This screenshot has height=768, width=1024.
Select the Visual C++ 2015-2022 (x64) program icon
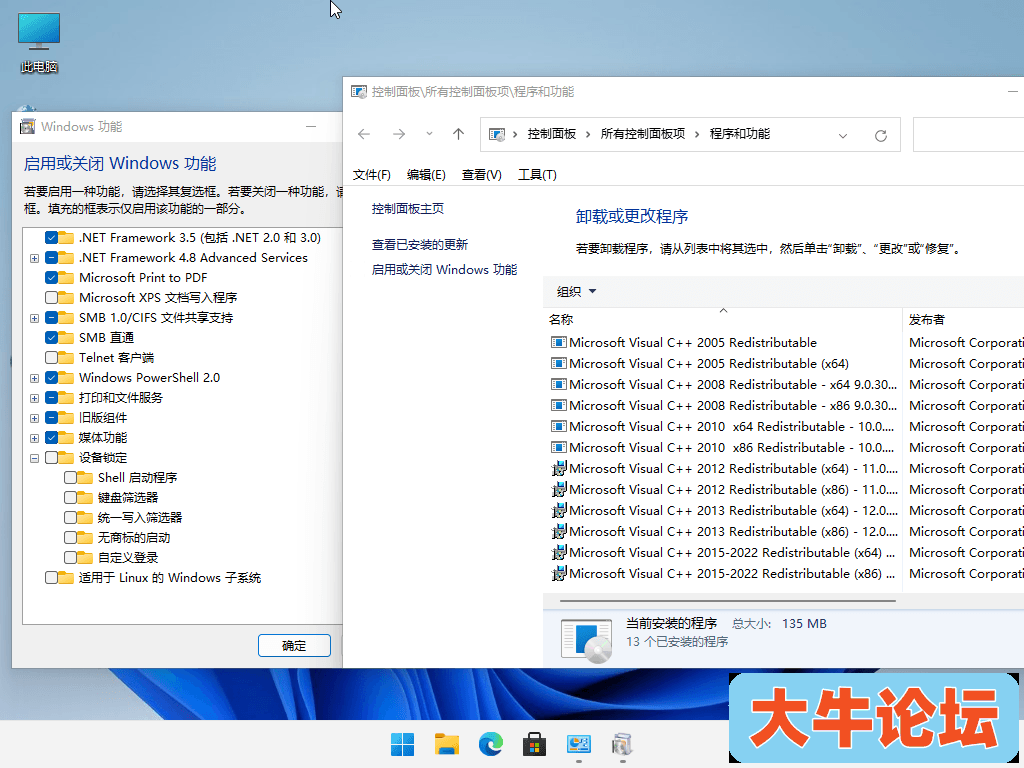pos(558,552)
